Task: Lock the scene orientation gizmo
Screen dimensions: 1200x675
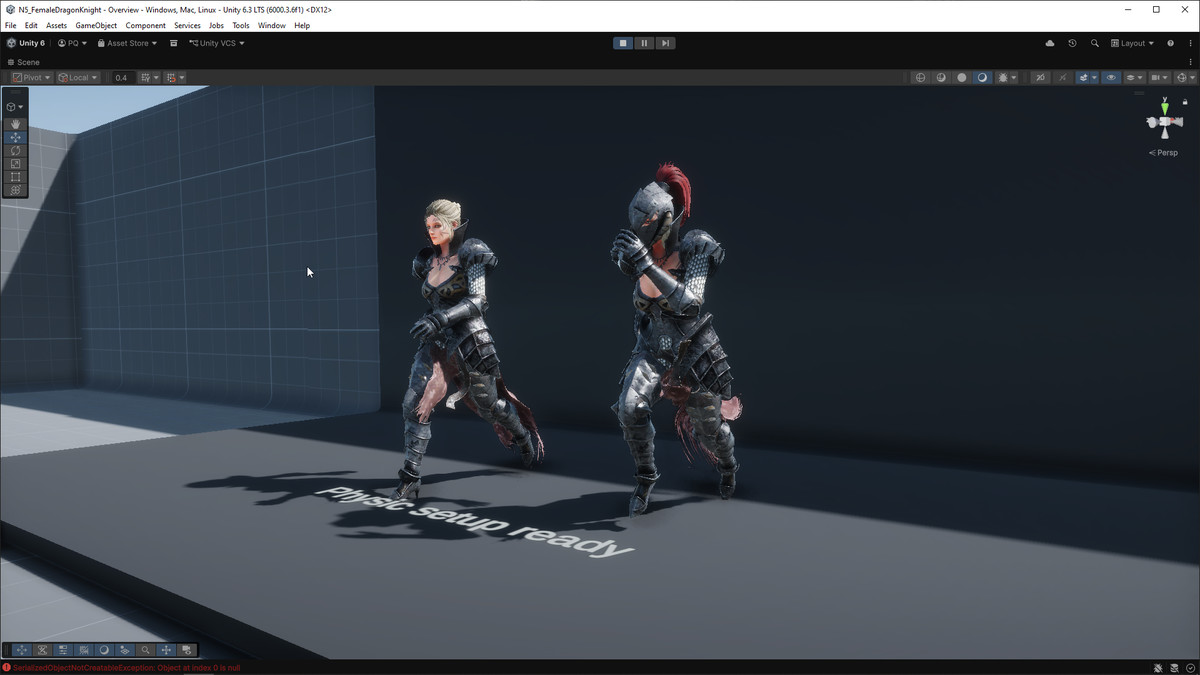Action: coord(1187,102)
